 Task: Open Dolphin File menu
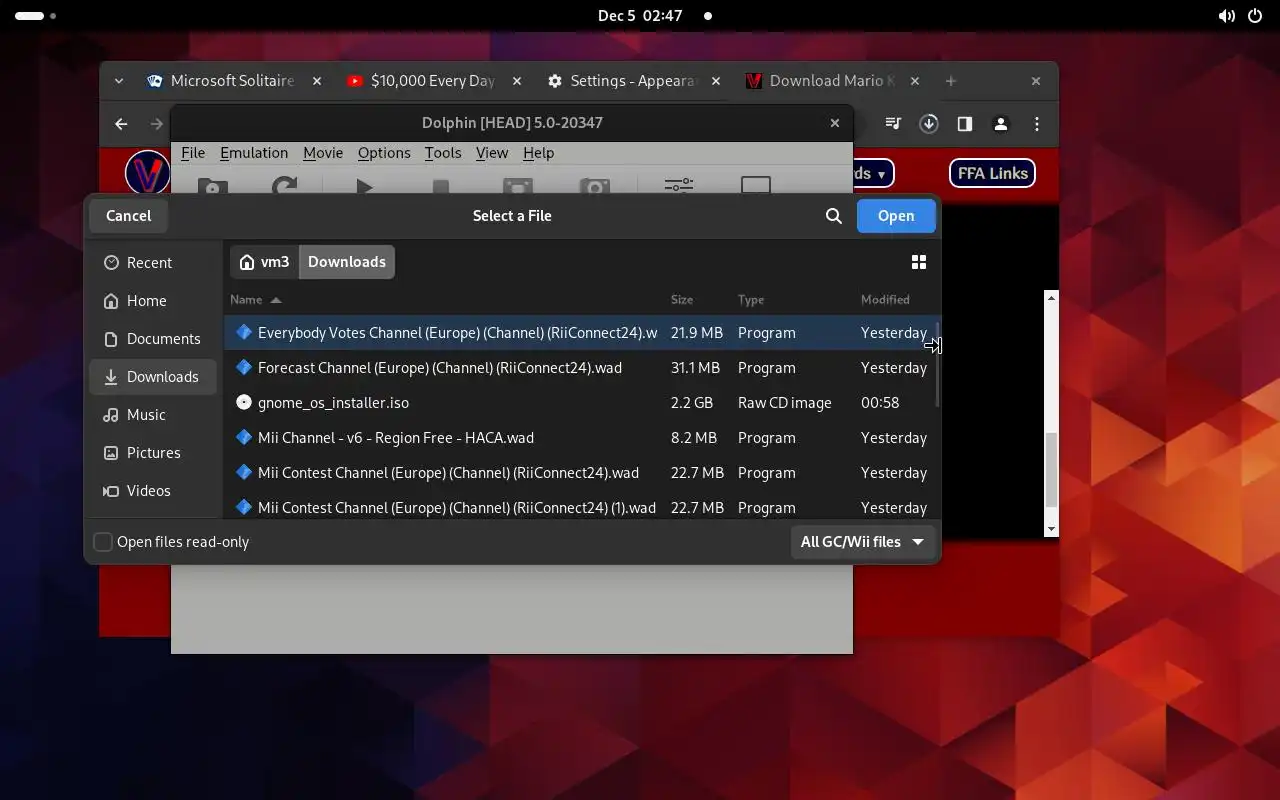coord(193,153)
